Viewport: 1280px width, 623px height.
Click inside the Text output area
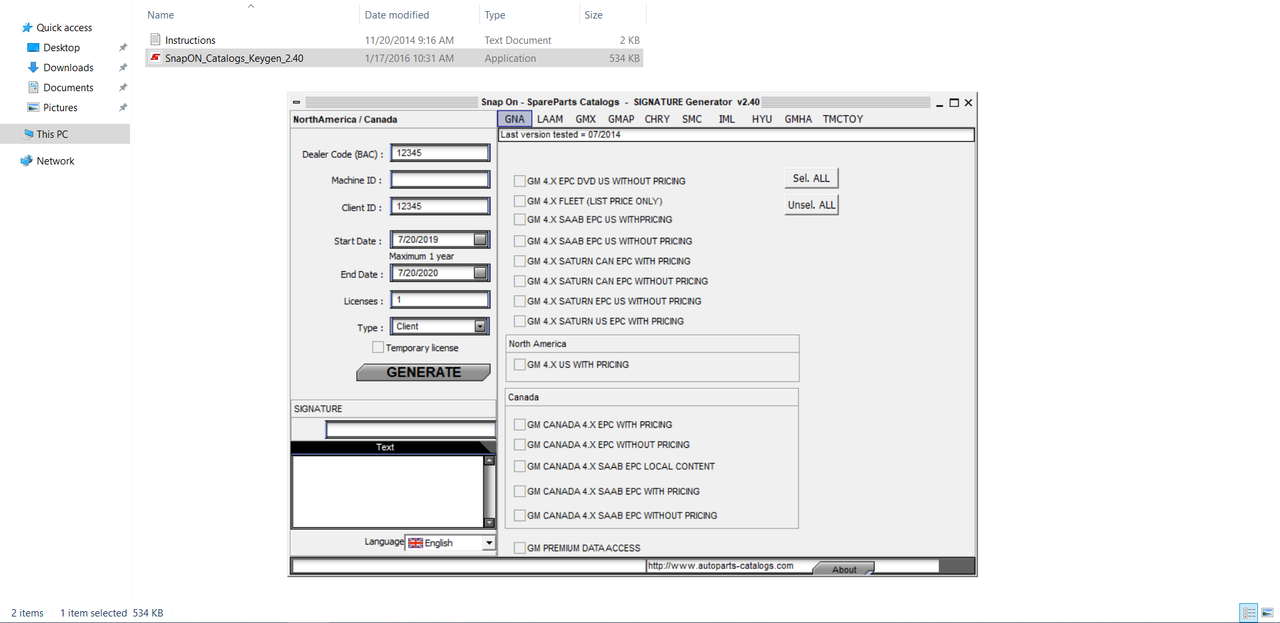387,490
